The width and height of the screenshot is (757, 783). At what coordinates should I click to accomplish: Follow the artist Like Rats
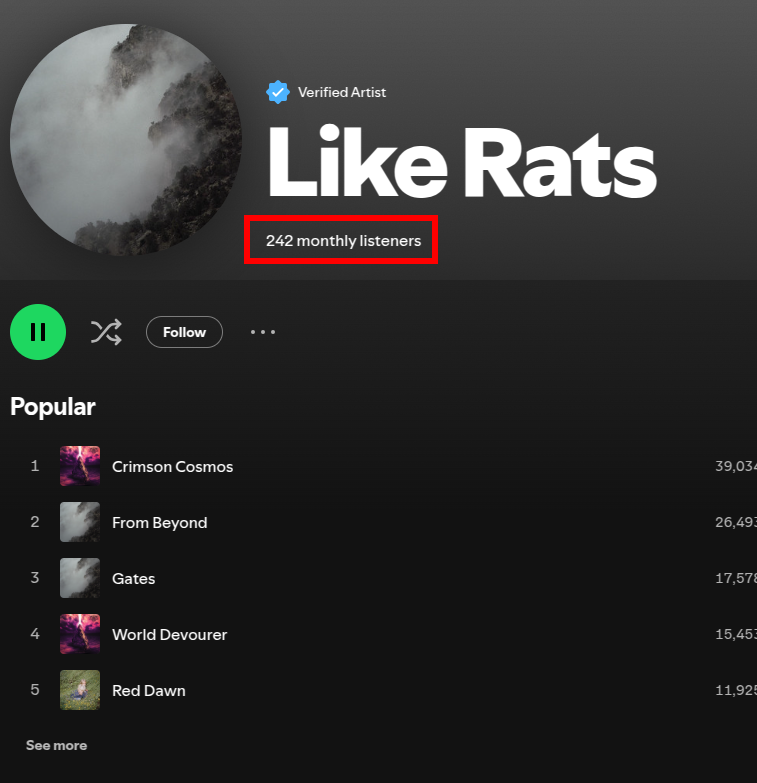point(184,332)
